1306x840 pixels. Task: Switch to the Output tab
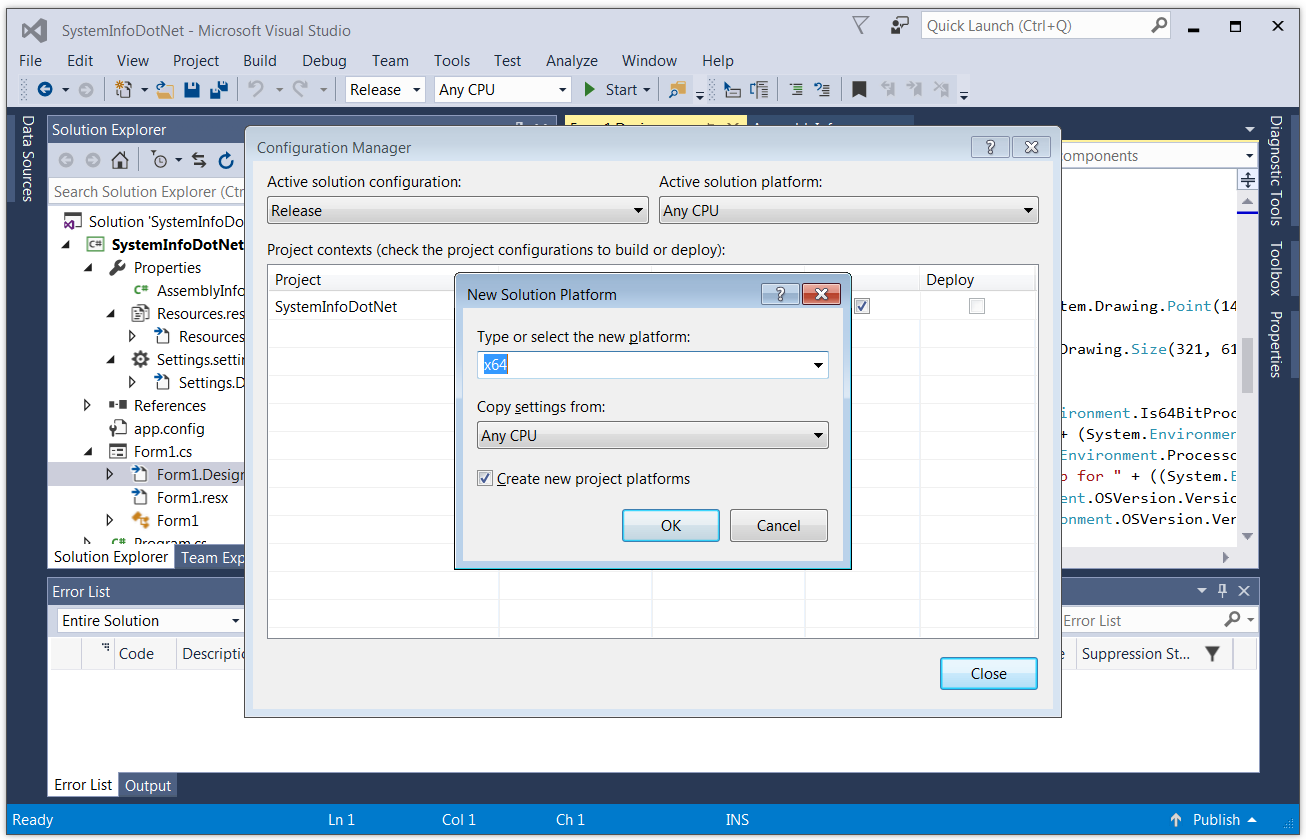[148, 786]
